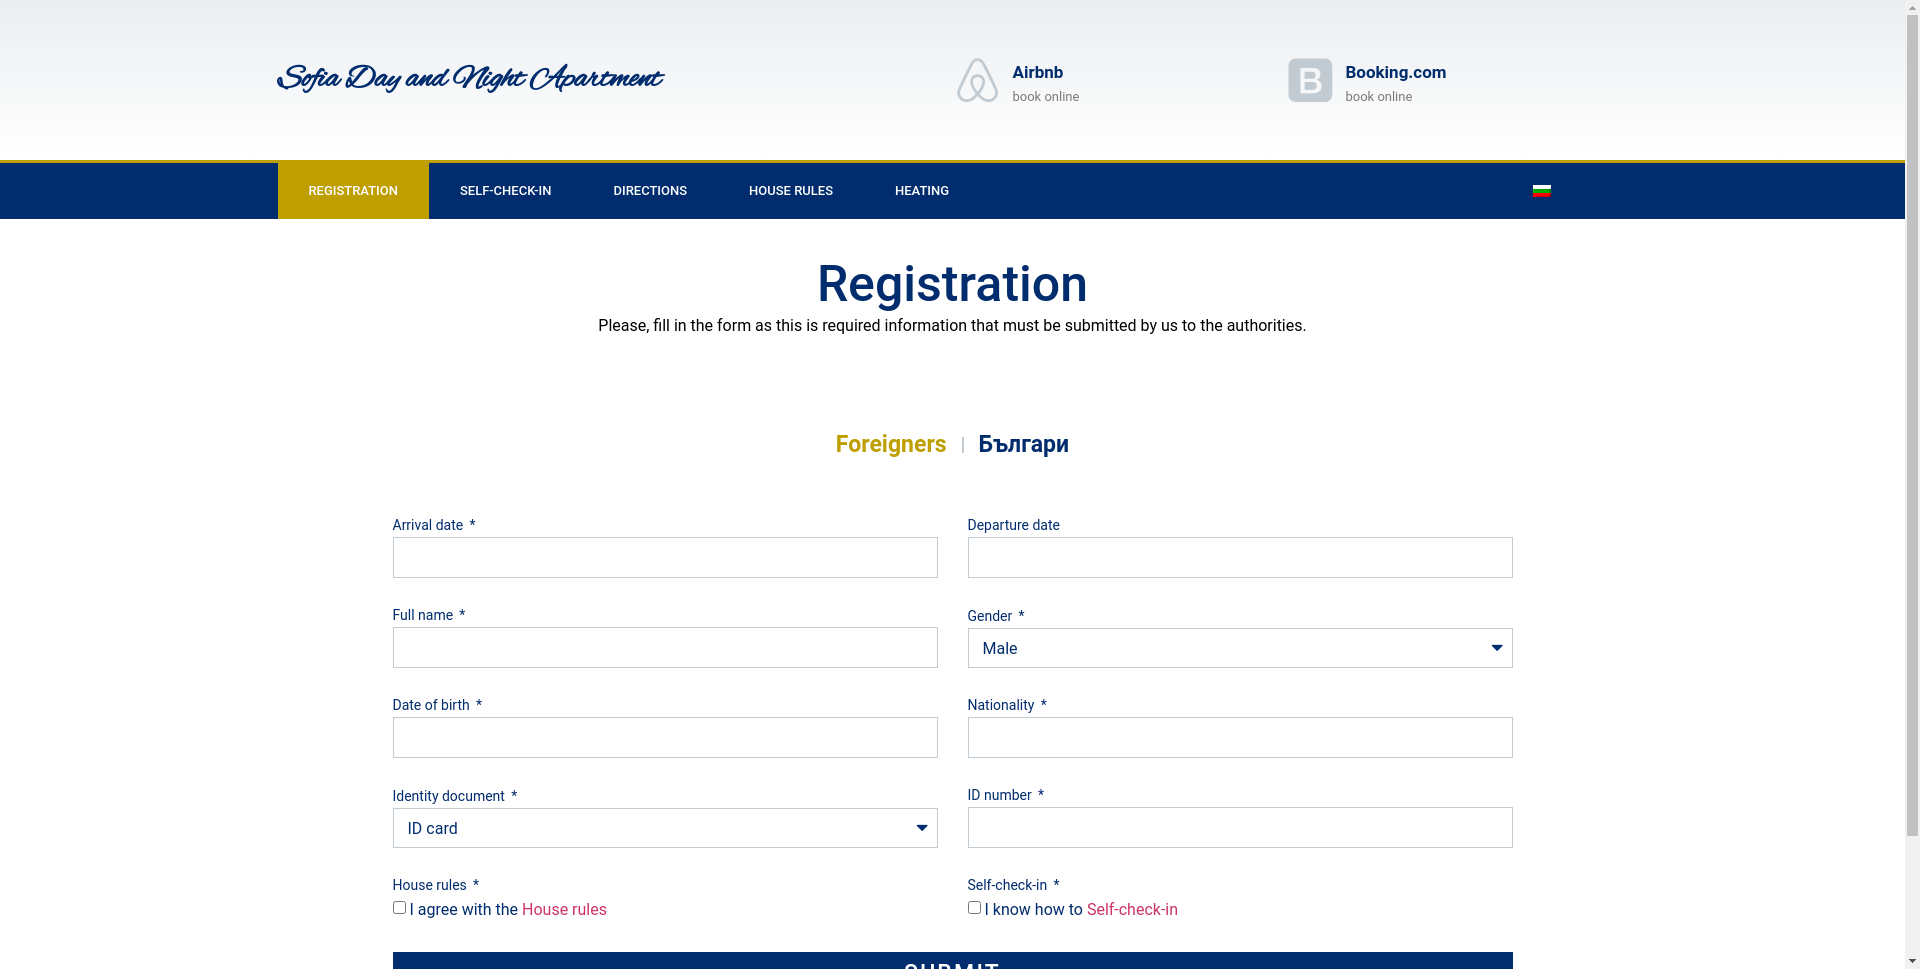This screenshot has height=969, width=1920.
Task: Go to the Directions menu page
Action: (649, 191)
